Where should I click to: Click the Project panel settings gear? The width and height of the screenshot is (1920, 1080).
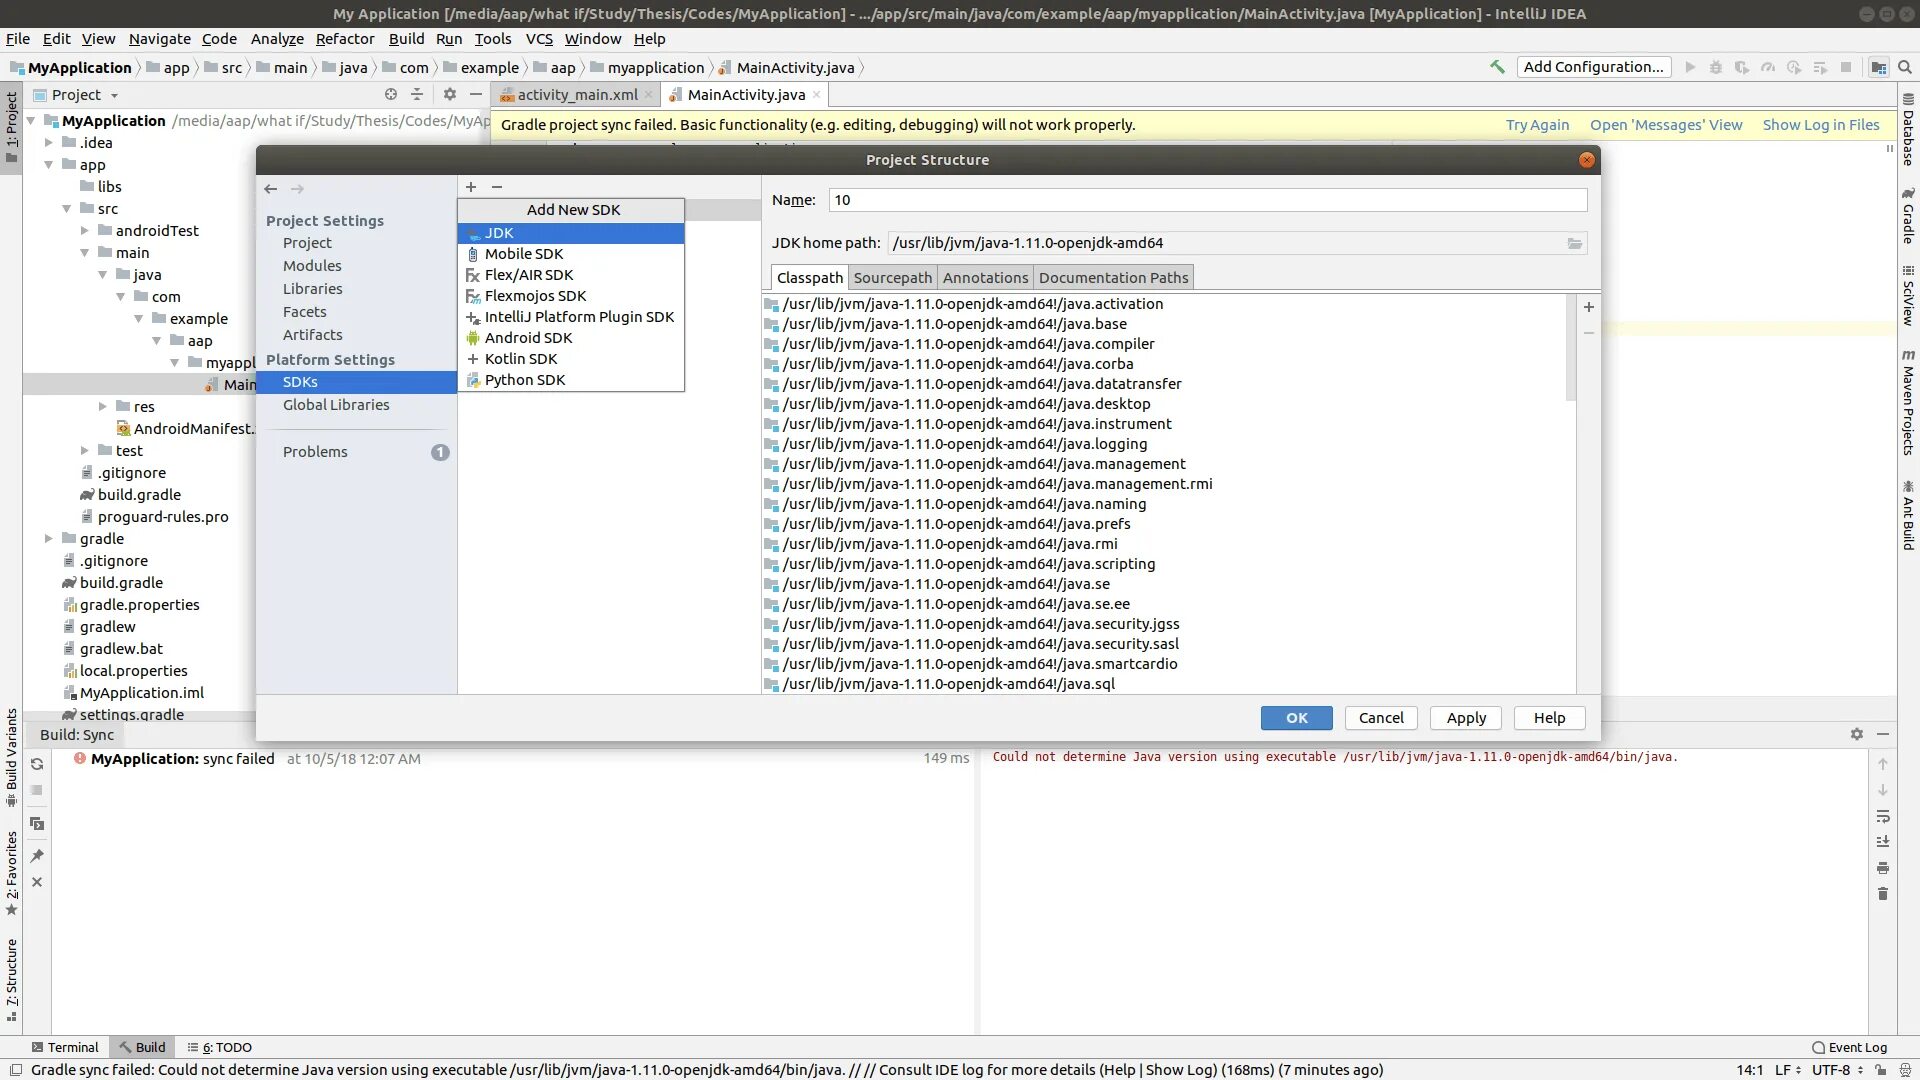(450, 94)
